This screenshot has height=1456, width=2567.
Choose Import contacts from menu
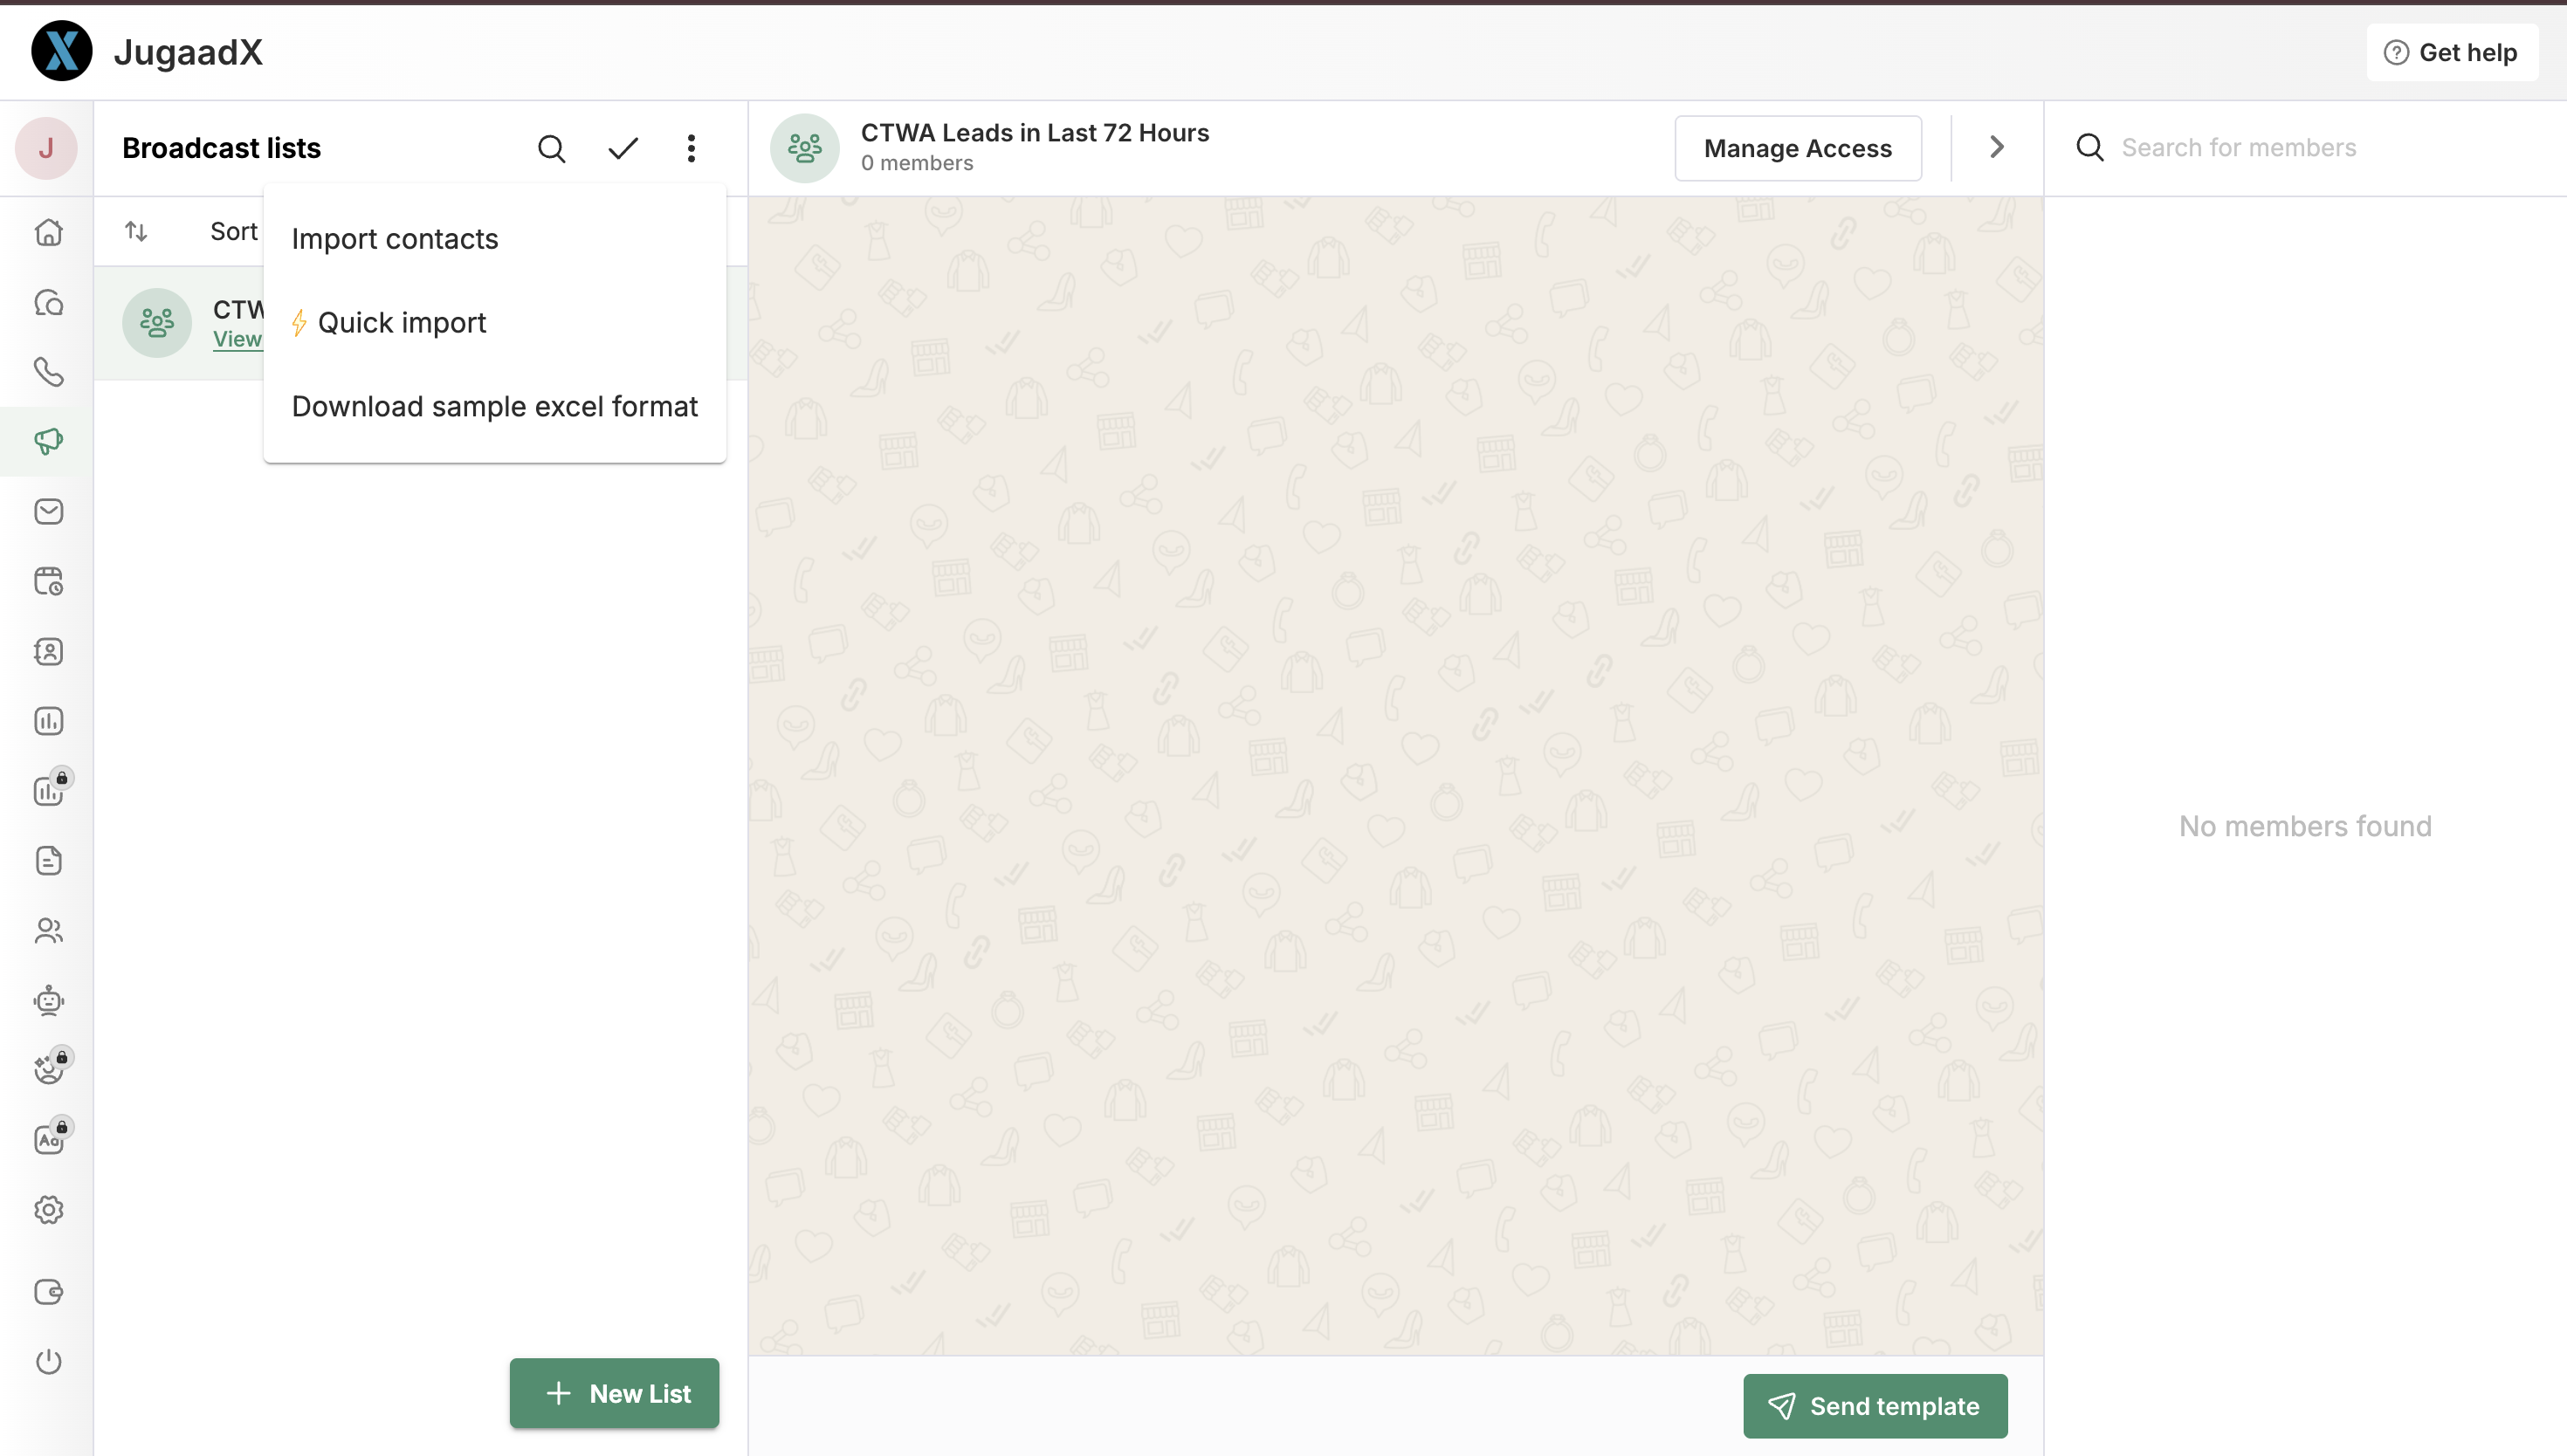click(x=394, y=239)
